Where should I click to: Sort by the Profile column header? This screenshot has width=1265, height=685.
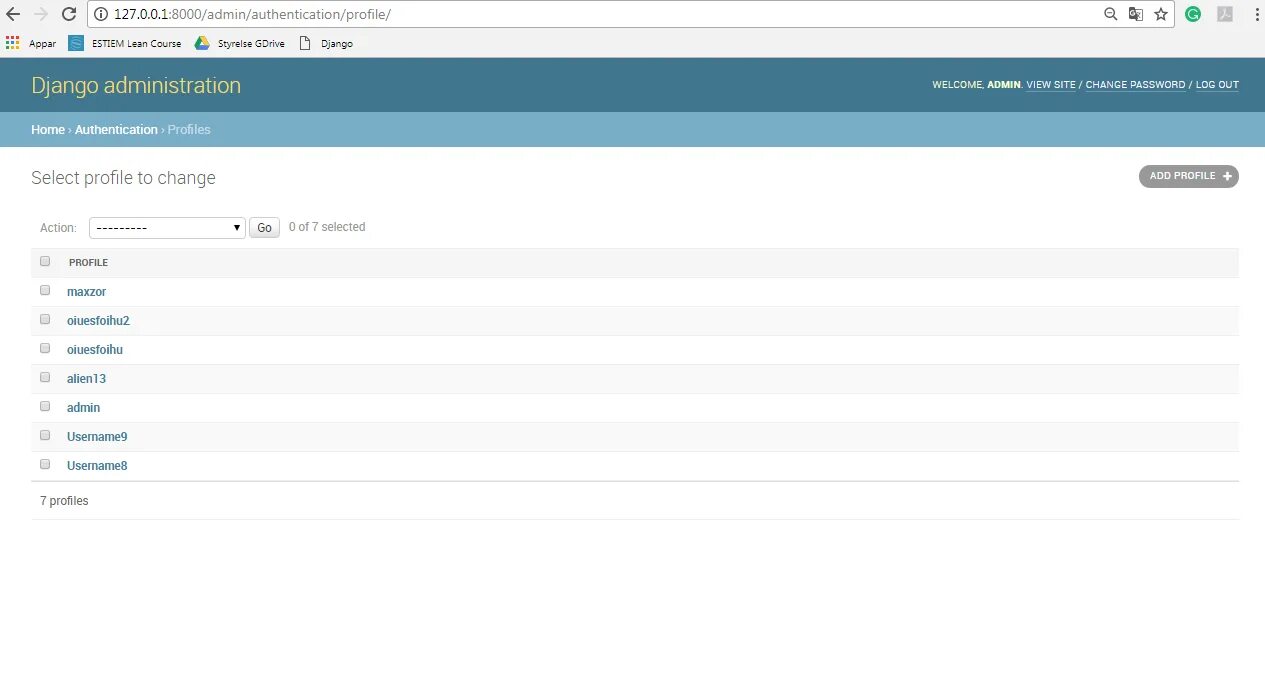point(88,262)
